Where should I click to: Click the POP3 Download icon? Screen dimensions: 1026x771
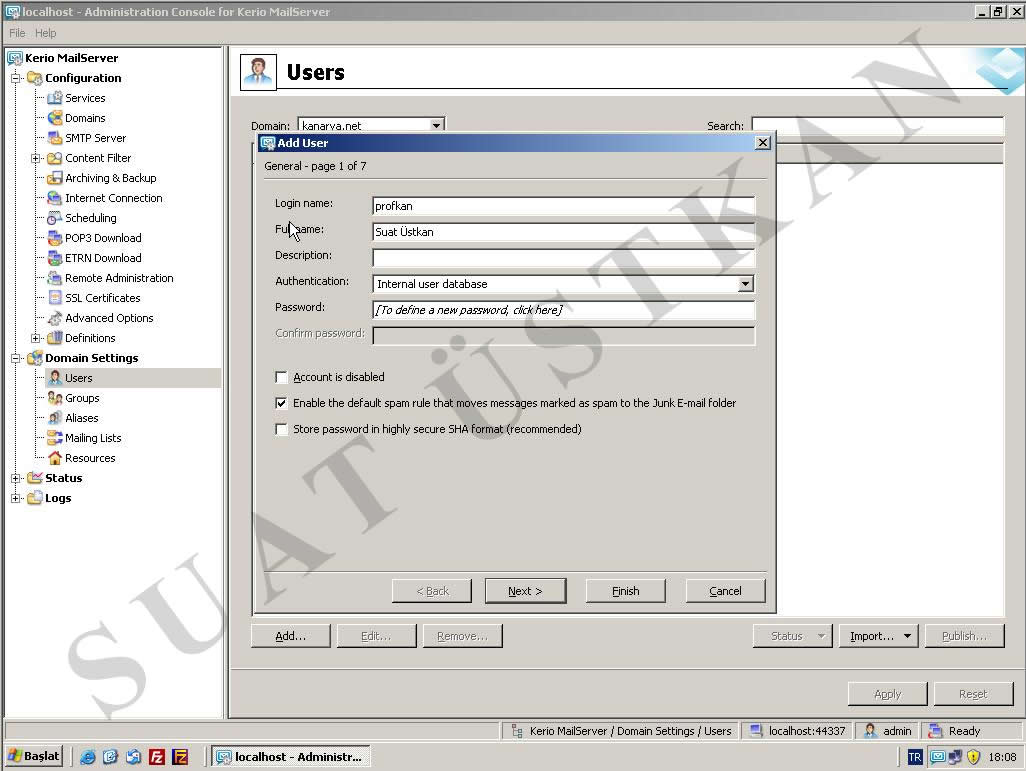pos(55,238)
